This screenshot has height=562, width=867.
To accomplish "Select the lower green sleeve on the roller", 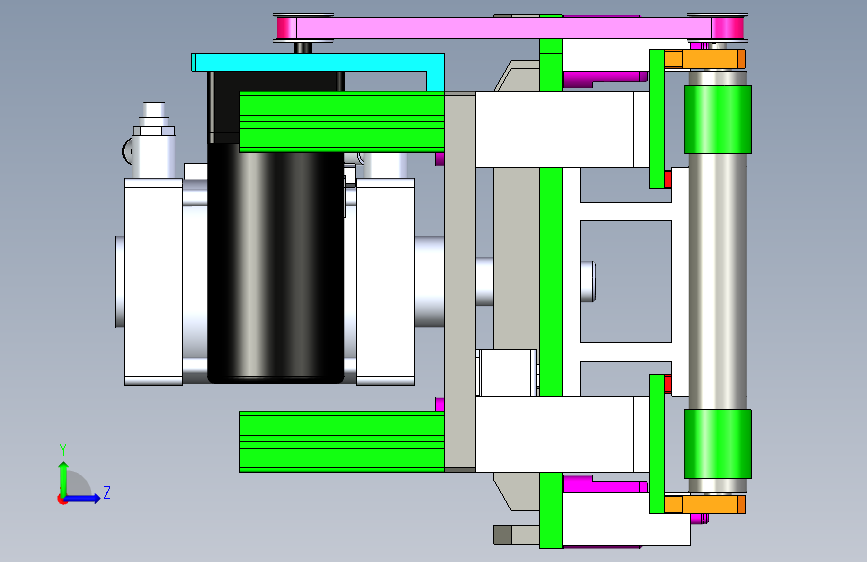I will (x=718, y=444).
